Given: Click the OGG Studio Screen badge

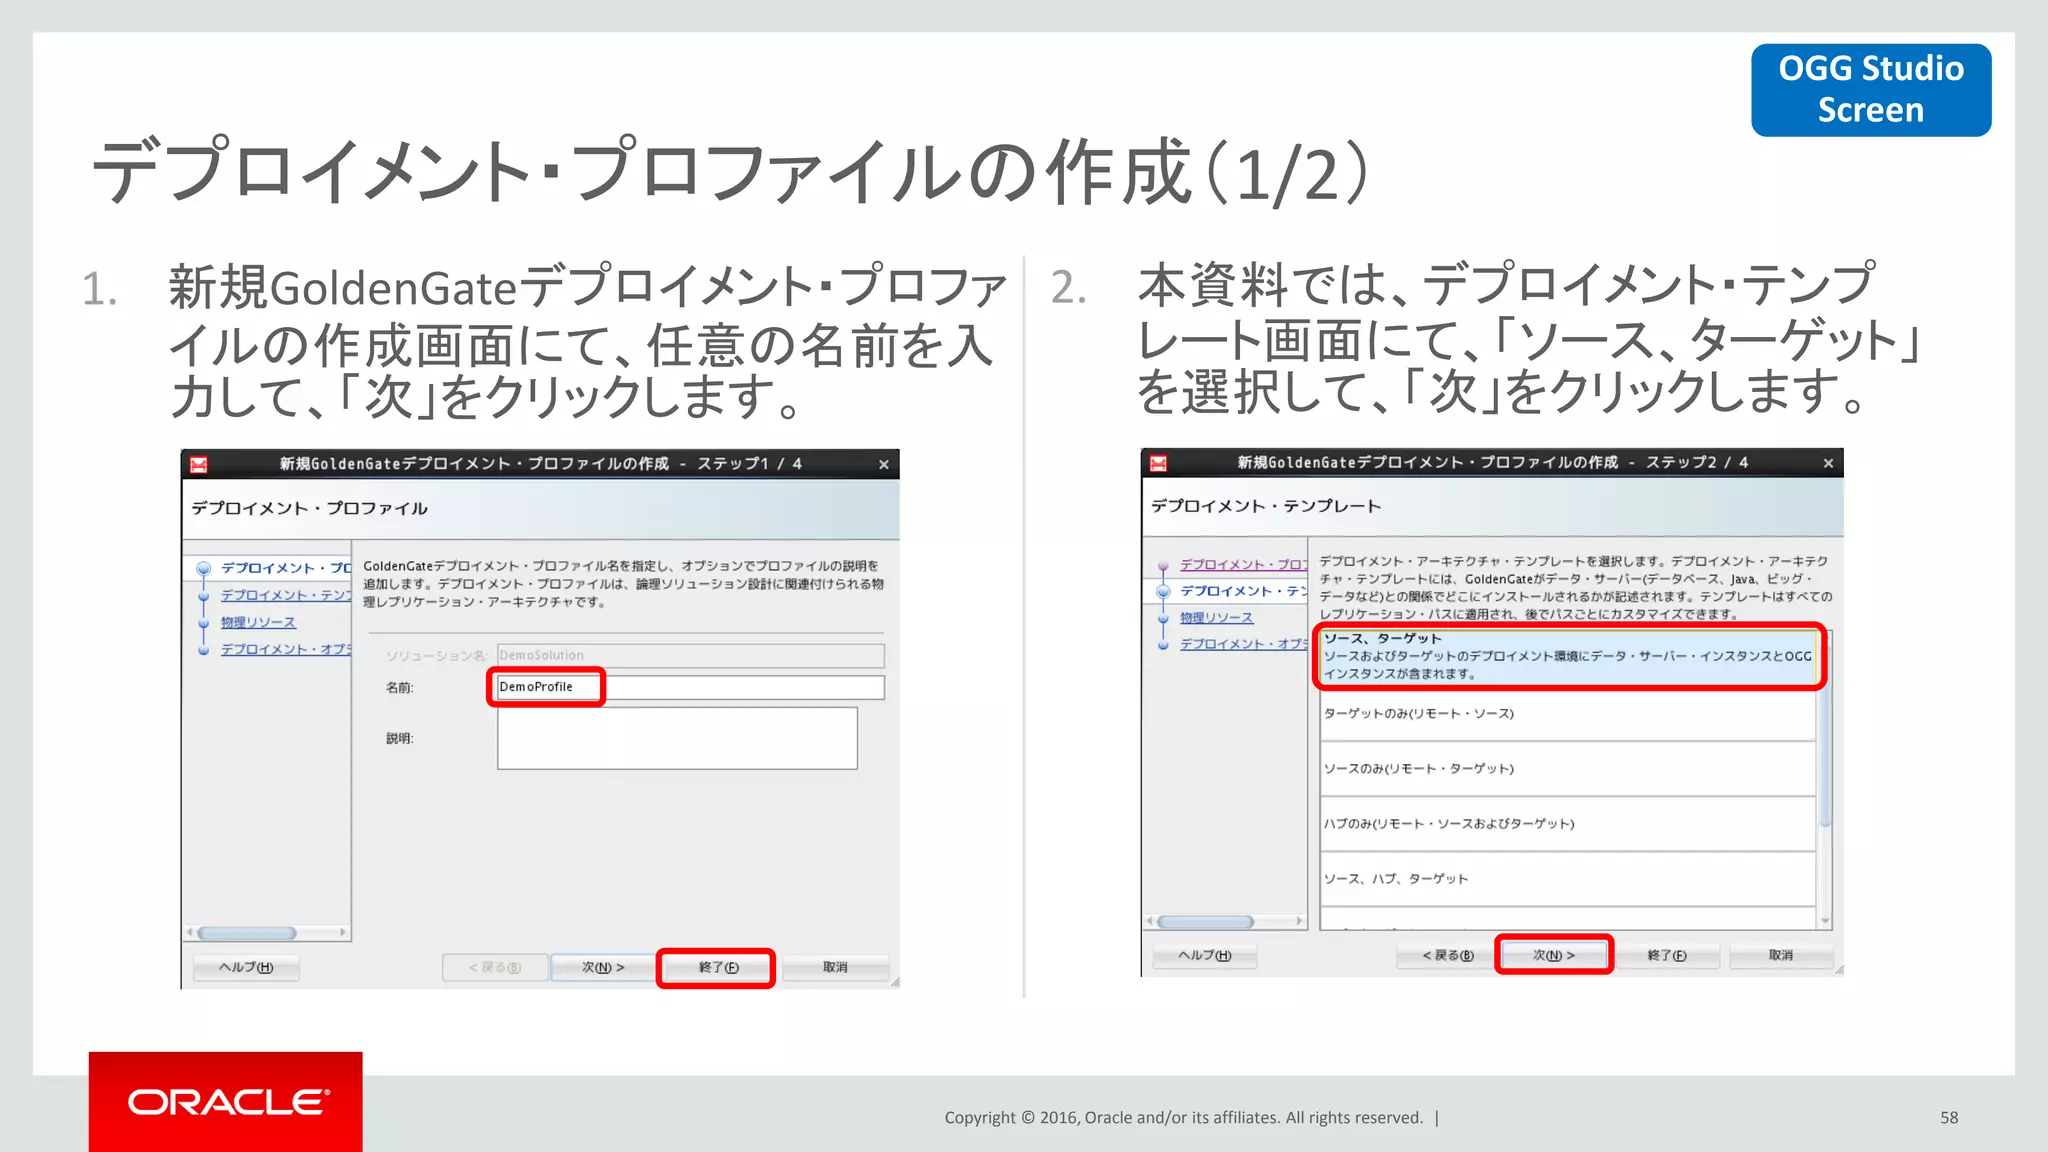Looking at the screenshot, I should [1871, 90].
